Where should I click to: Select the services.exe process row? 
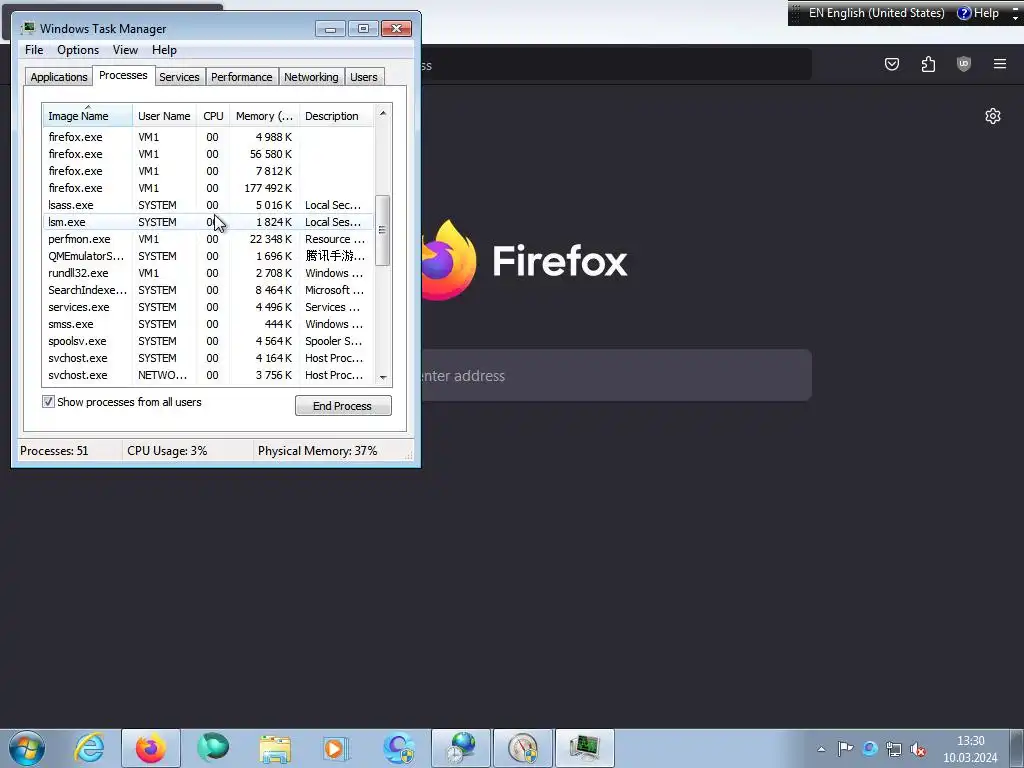[208, 307]
